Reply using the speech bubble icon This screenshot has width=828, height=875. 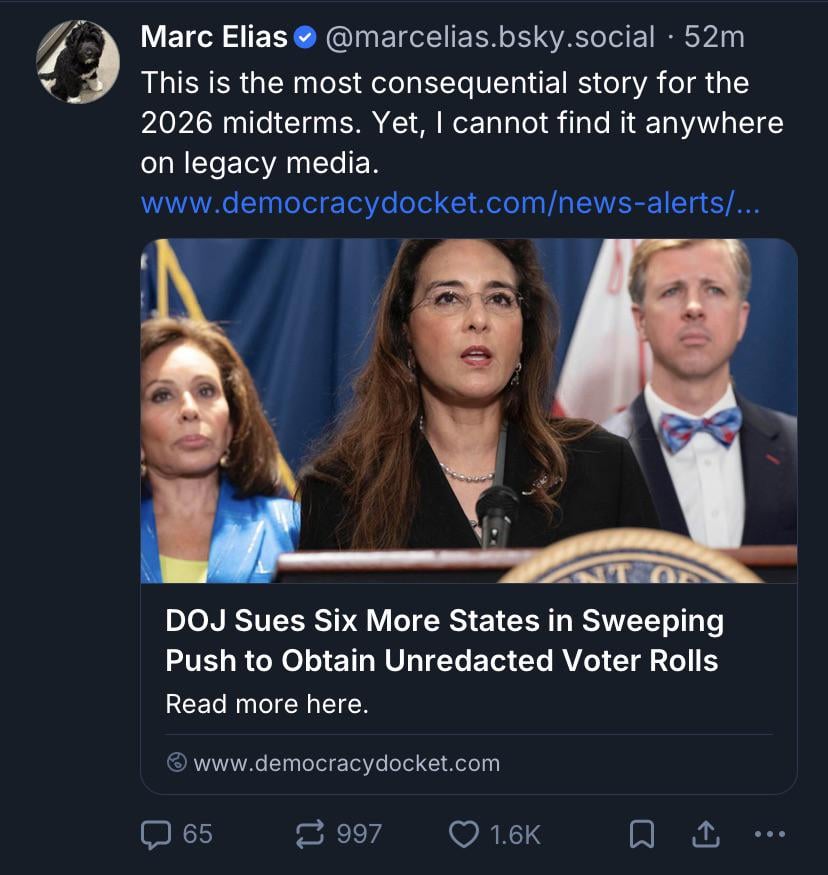pyautogui.click(x=155, y=833)
